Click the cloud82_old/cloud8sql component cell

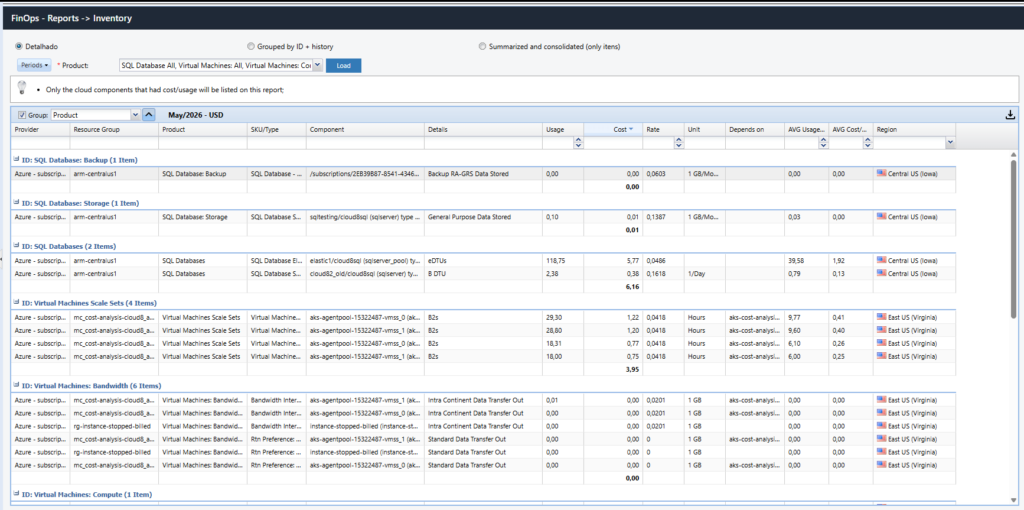[365, 274]
